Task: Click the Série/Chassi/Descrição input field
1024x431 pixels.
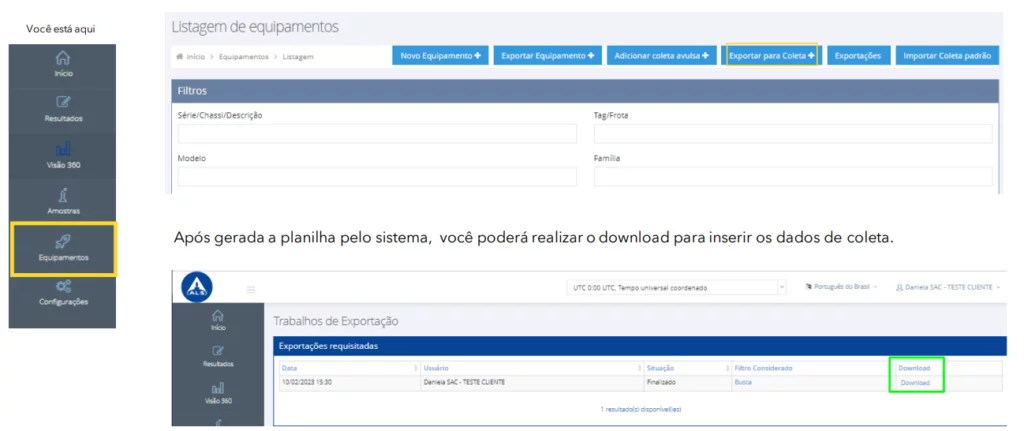Action: pos(376,134)
